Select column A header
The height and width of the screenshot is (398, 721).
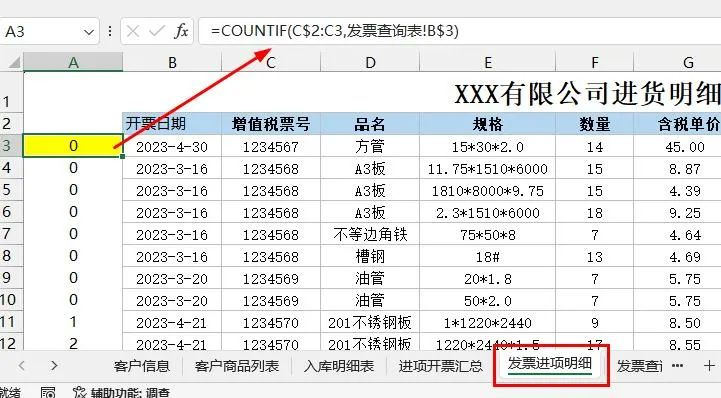(73, 62)
